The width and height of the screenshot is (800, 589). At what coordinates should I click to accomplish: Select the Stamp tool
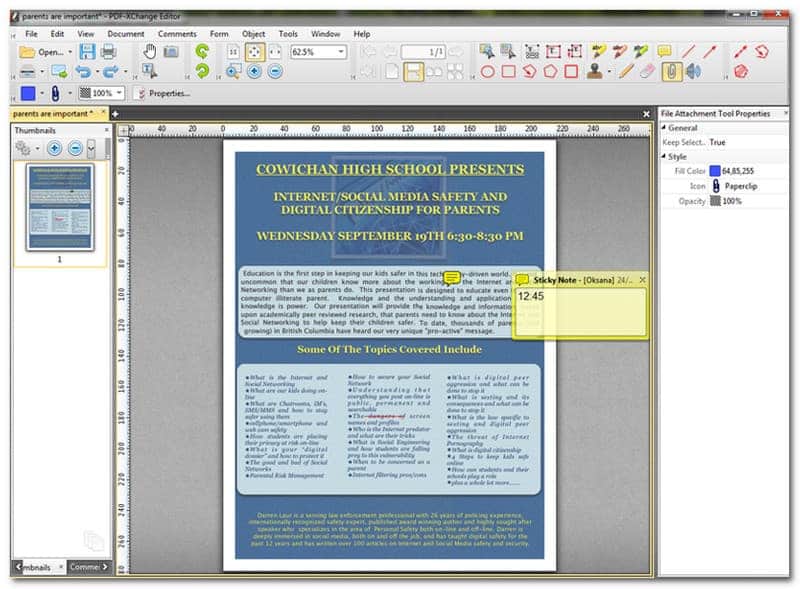[x=596, y=71]
